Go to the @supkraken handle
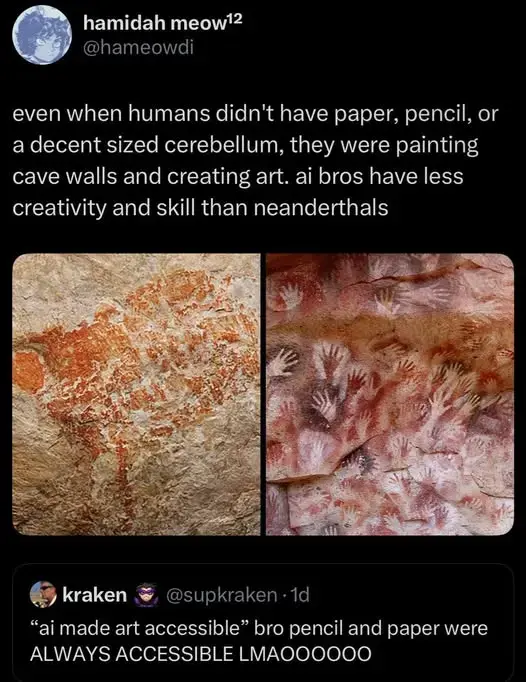Screen dimensions: 526x682 [x=221, y=595]
